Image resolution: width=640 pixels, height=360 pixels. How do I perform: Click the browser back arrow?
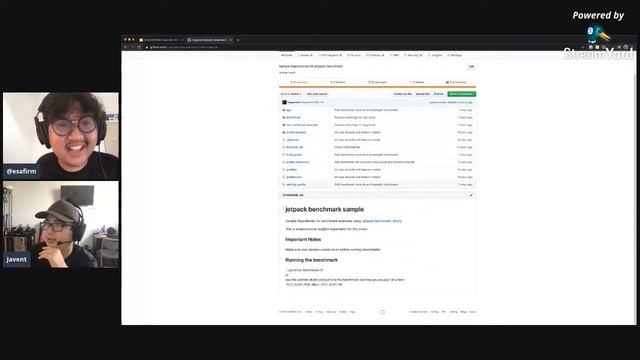(126, 47)
